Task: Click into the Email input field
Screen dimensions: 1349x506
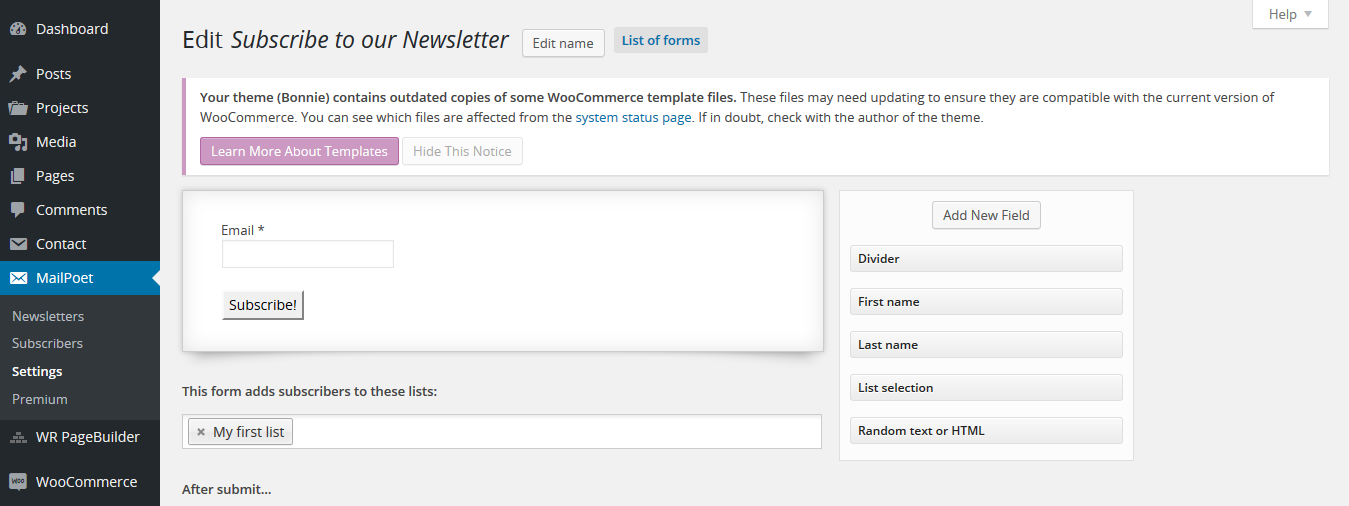Action: point(308,254)
